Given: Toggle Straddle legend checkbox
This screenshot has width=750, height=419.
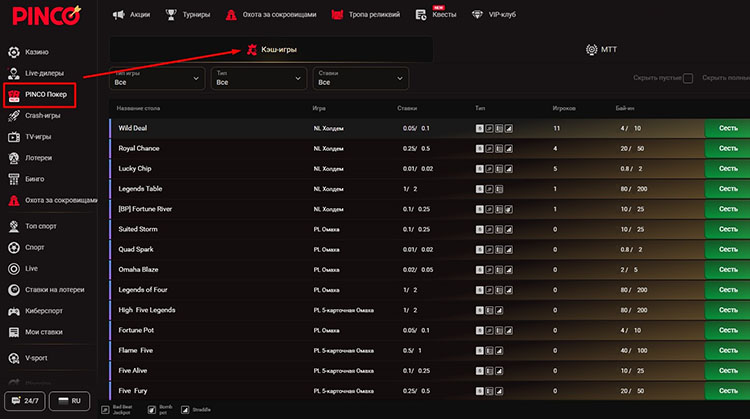Looking at the screenshot, I should coord(185,410).
